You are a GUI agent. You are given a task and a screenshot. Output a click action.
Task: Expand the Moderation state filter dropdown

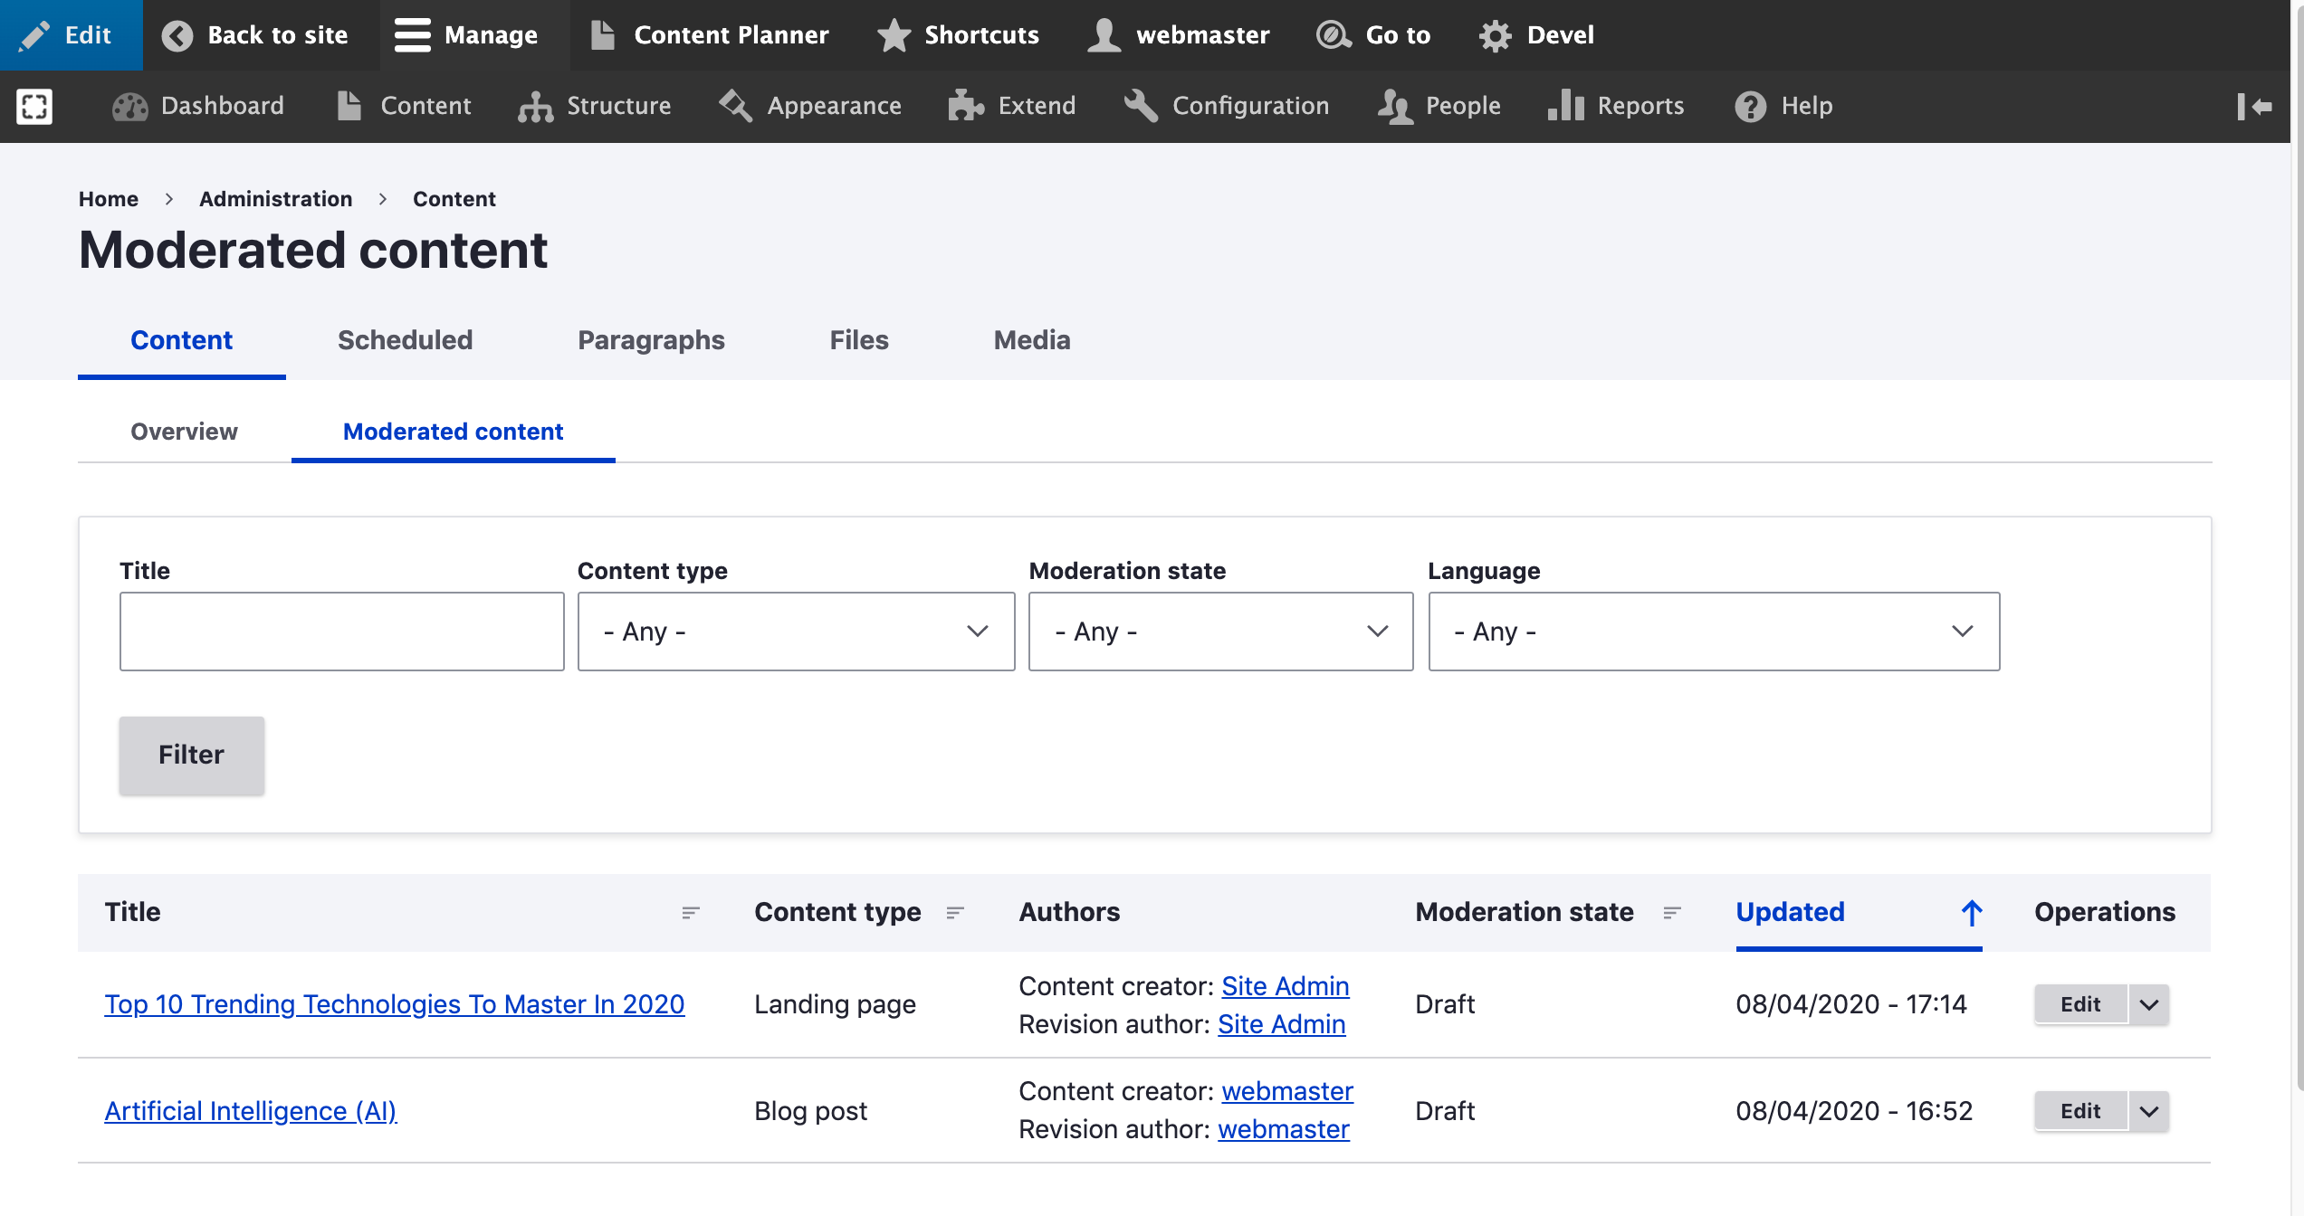tap(1220, 631)
